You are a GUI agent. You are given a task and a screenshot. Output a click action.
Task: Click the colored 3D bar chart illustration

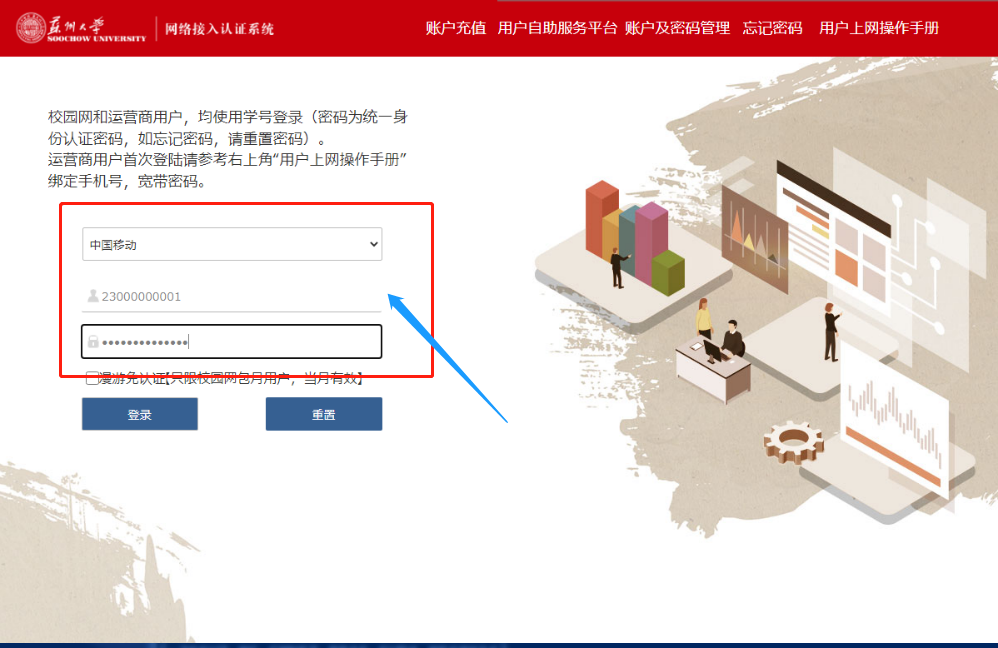click(x=635, y=237)
